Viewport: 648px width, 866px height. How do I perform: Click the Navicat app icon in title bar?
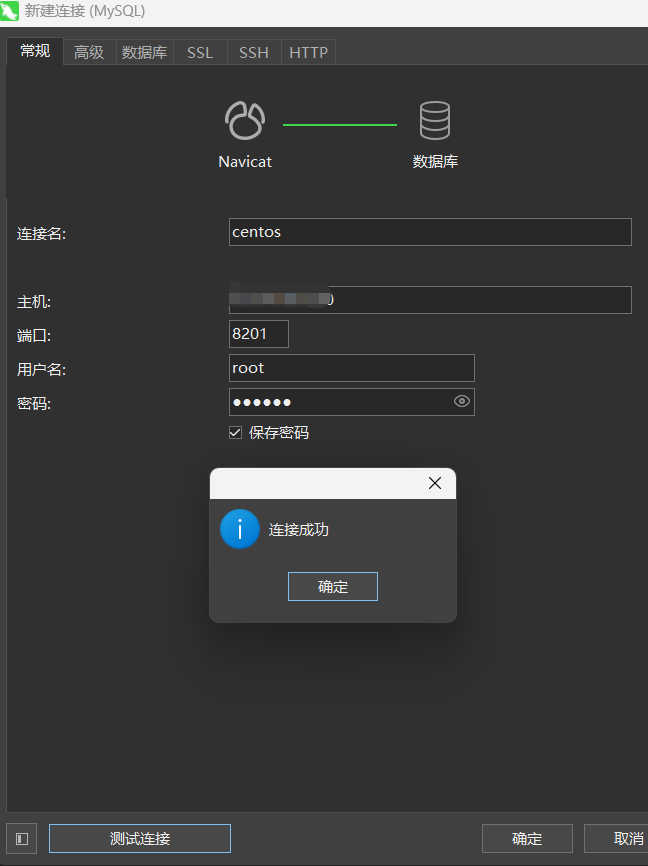click(x=9, y=11)
